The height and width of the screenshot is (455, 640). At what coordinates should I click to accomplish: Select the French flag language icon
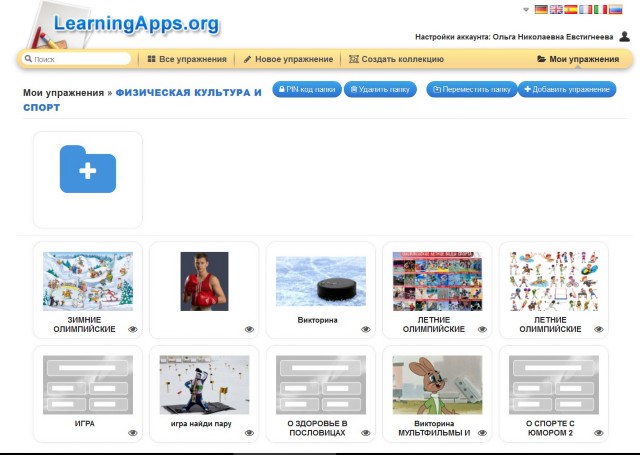(586, 9)
